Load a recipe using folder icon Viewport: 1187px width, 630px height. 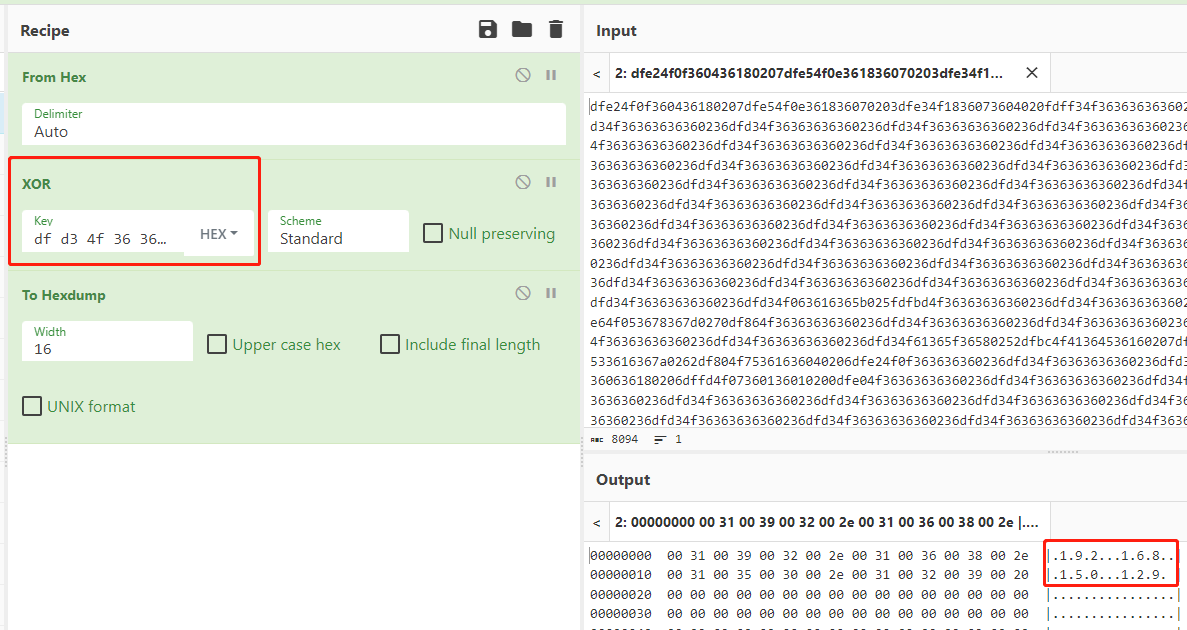(522, 30)
